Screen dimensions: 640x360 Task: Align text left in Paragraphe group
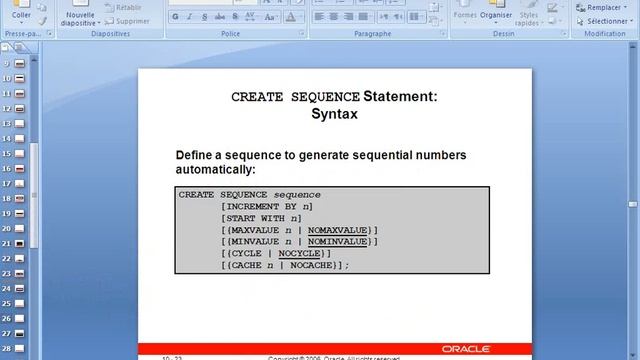pyautogui.click(x=319, y=17)
